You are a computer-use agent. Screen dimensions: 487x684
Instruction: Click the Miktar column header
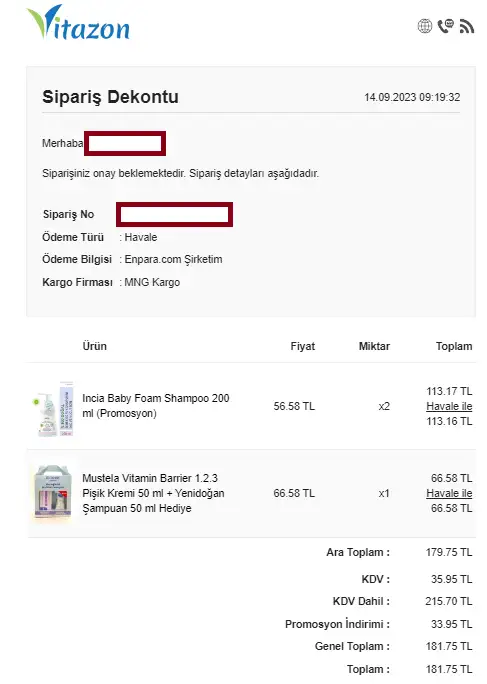click(x=374, y=346)
